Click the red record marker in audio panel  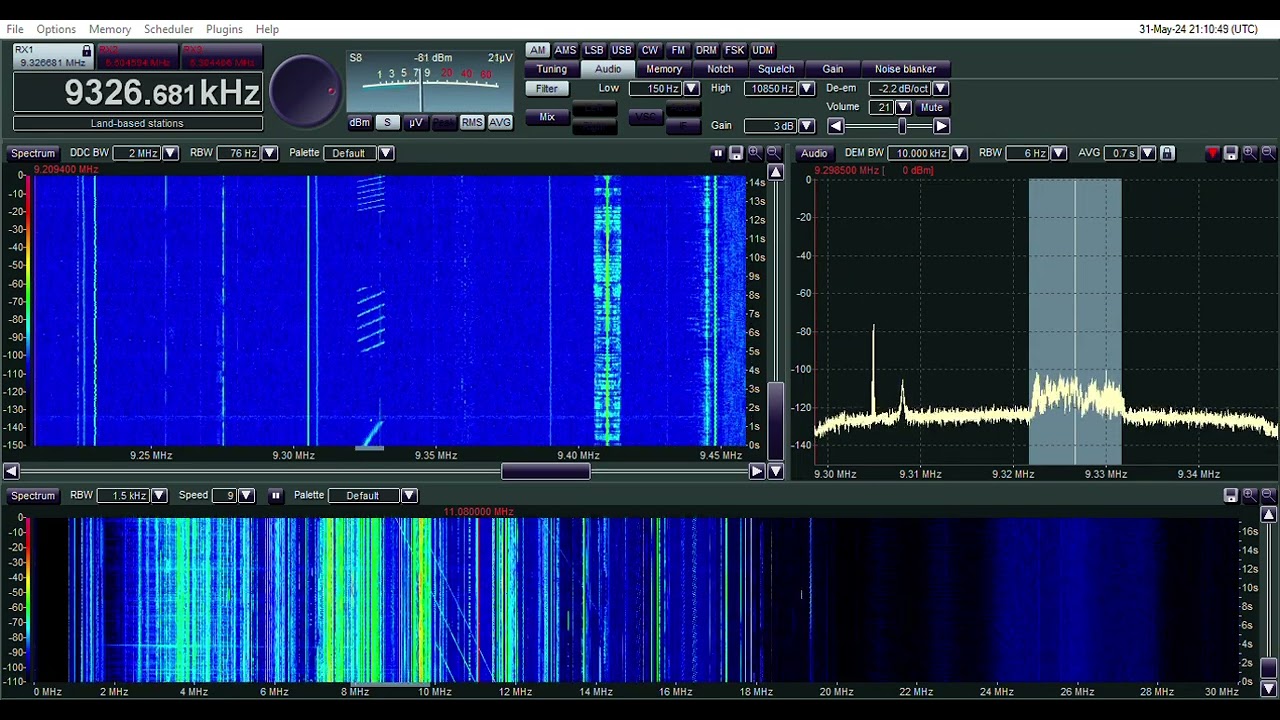[1213, 153]
